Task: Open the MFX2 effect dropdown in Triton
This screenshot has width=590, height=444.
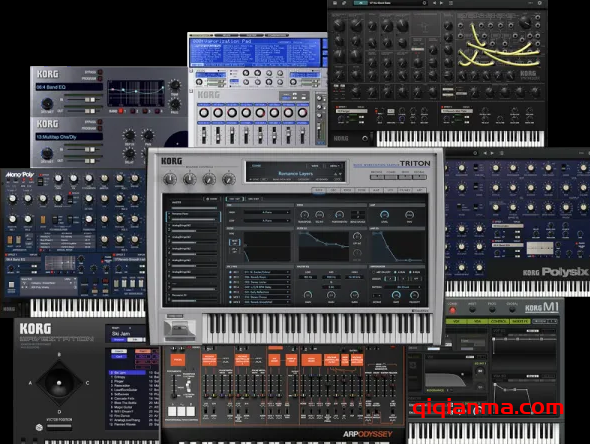Action: click(266, 302)
